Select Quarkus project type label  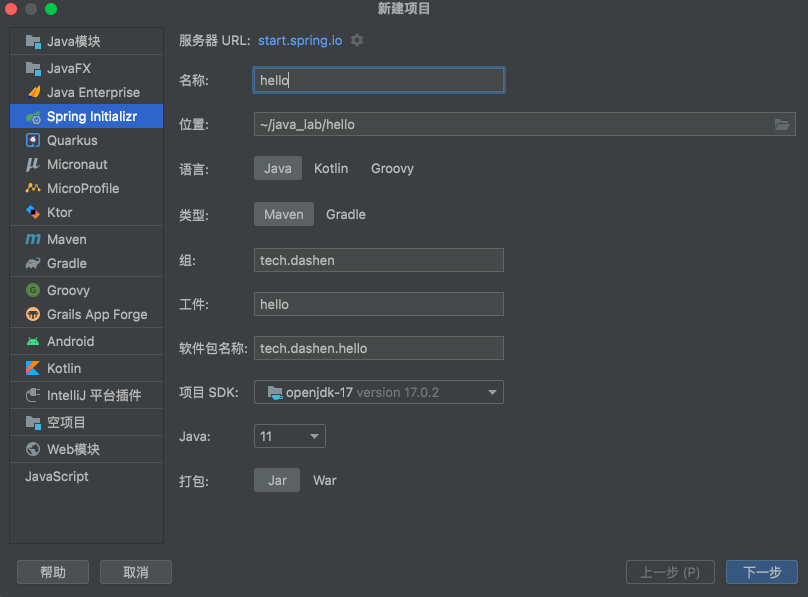[72, 140]
